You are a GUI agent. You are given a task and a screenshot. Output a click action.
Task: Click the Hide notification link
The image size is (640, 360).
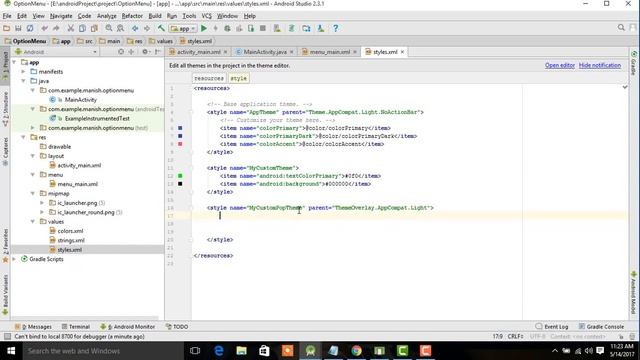[600, 65]
